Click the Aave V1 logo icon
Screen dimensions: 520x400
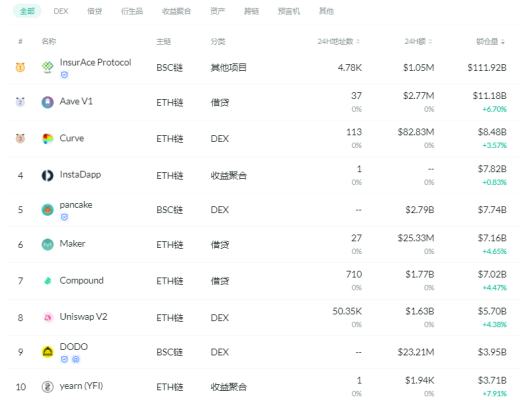click(48, 102)
